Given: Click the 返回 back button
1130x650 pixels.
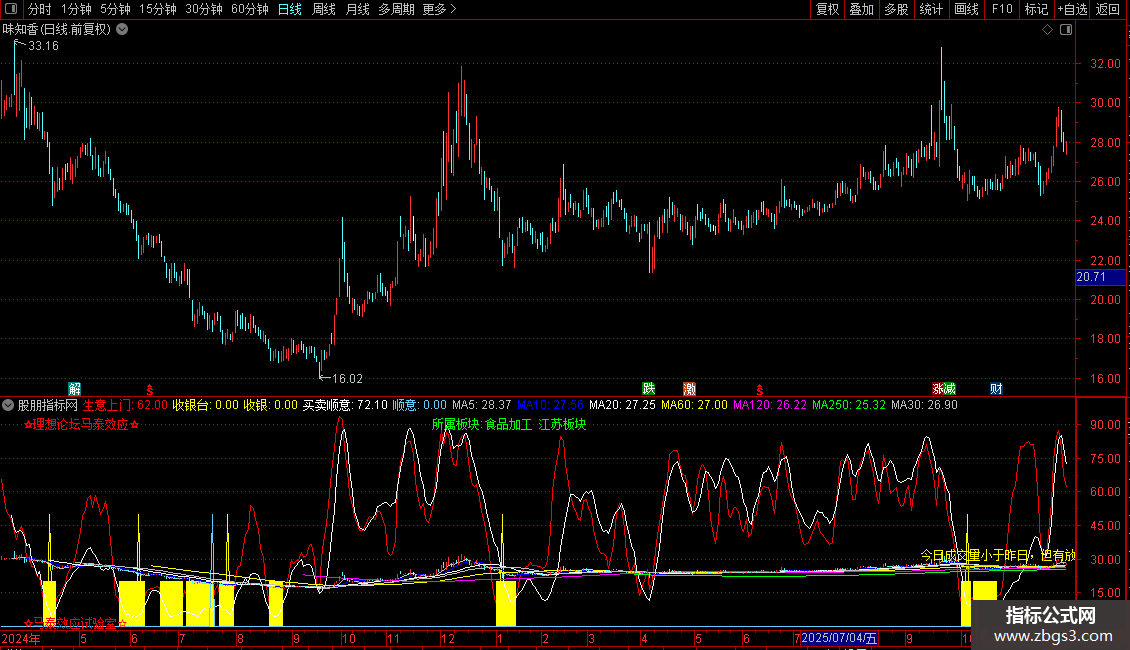Looking at the screenshot, I should 1108,9.
